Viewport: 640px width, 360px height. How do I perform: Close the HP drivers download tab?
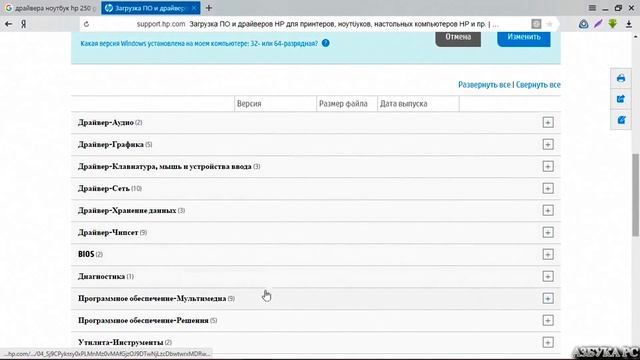click(x=194, y=8)
